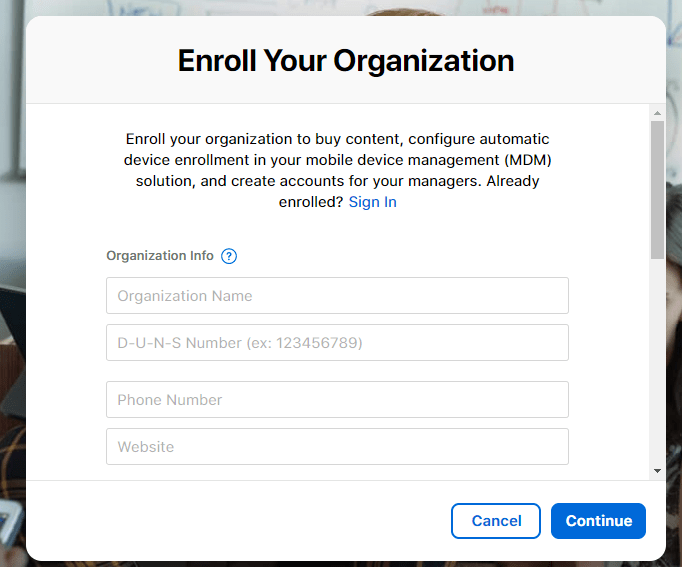Image resolution: width=682 pixels, height=567 pixels.
Task: Focus the Organization Name field
Action: pos(337,296)
